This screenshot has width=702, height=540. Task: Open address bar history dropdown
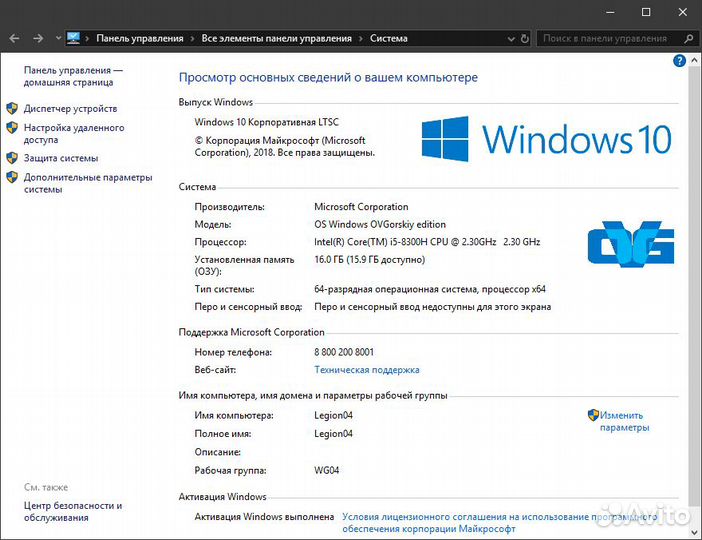(x=511, y=39)
